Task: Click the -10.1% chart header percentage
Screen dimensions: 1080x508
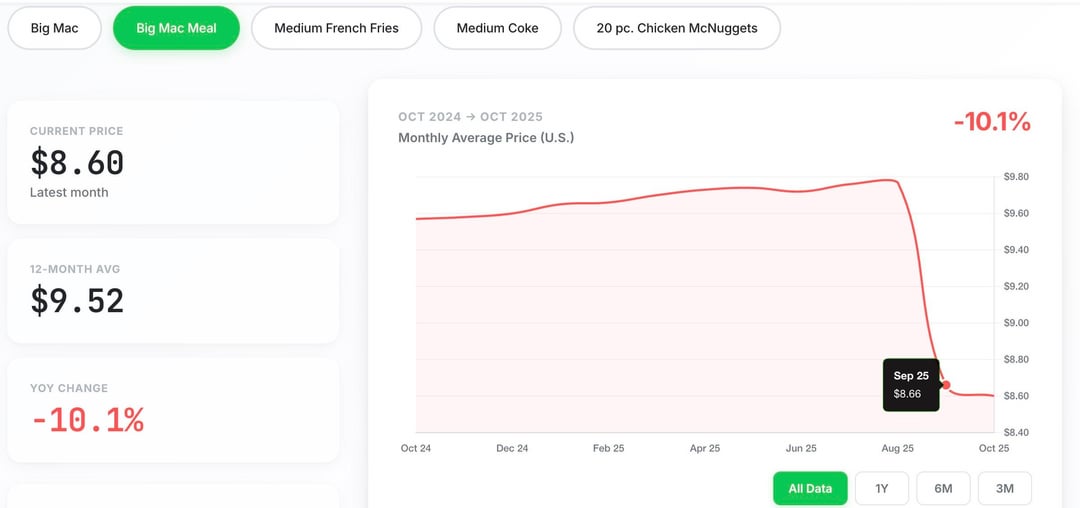Action: click(992, 122)
